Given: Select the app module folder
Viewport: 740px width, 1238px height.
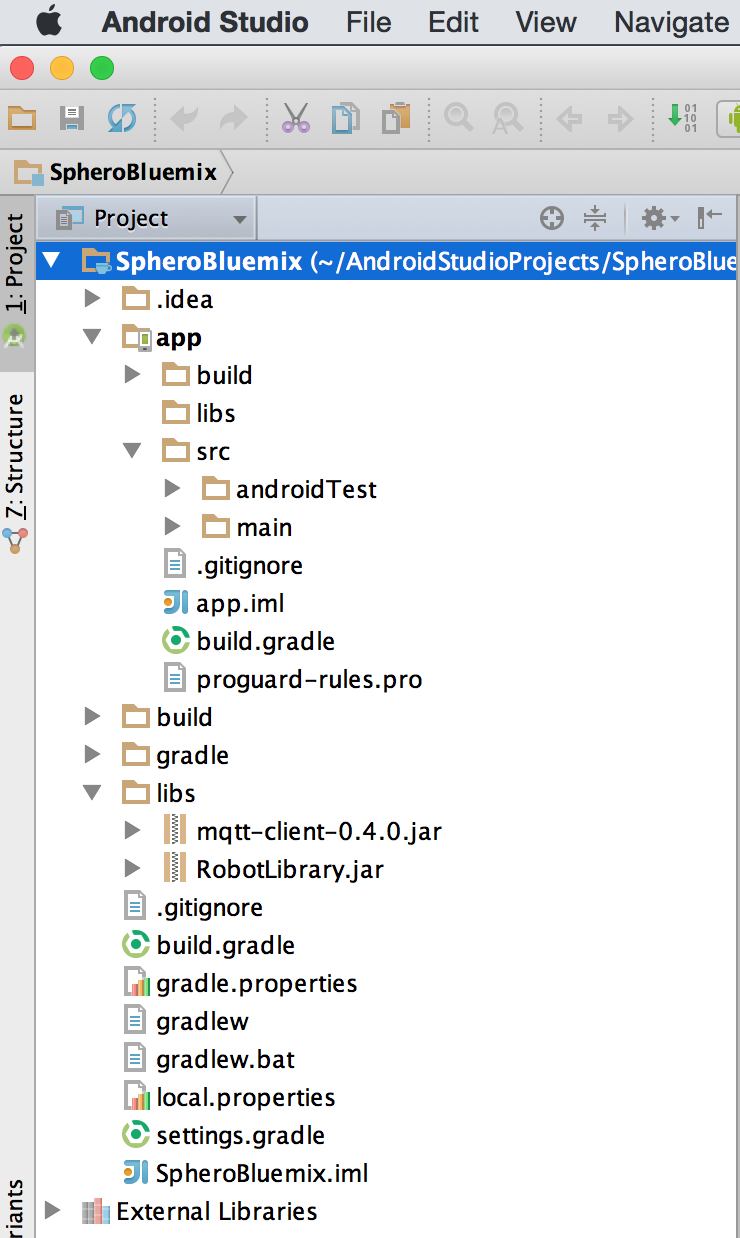Looking at the screenshot, I should 161,338.
